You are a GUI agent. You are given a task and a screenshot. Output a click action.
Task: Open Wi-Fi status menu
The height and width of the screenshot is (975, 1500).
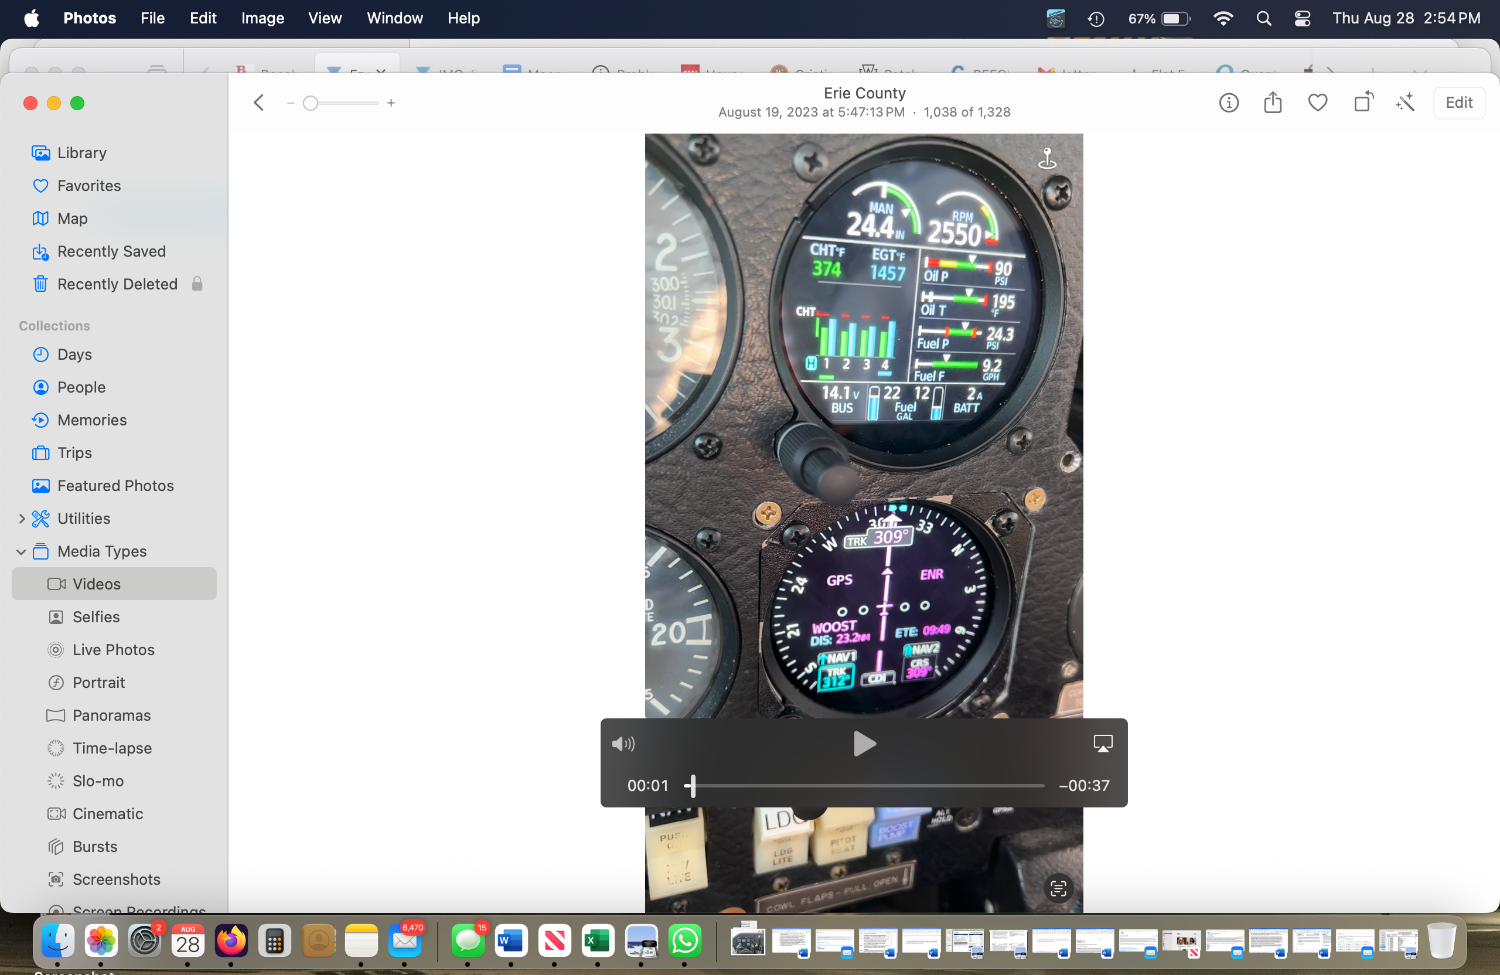point(1223,18)
